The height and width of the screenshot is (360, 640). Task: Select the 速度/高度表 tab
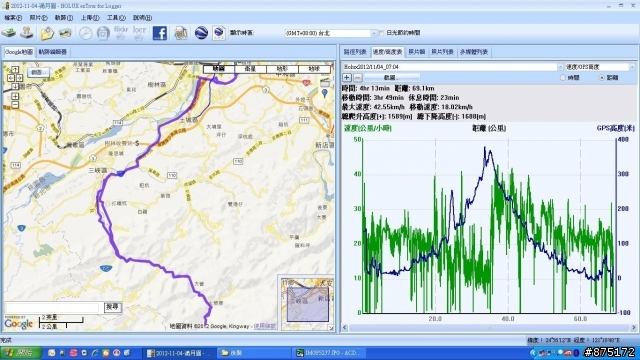[x=387, y=52]
